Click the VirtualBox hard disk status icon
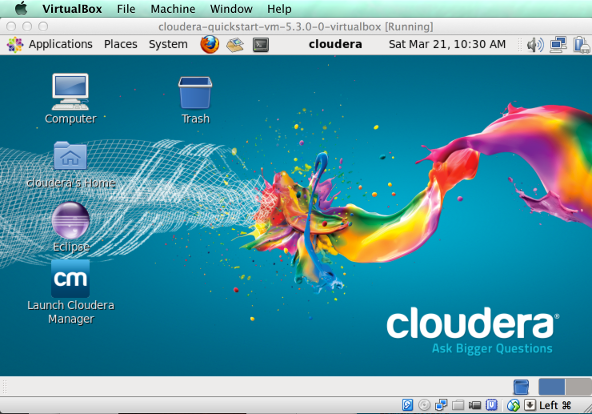 click(x=407, y=405)
